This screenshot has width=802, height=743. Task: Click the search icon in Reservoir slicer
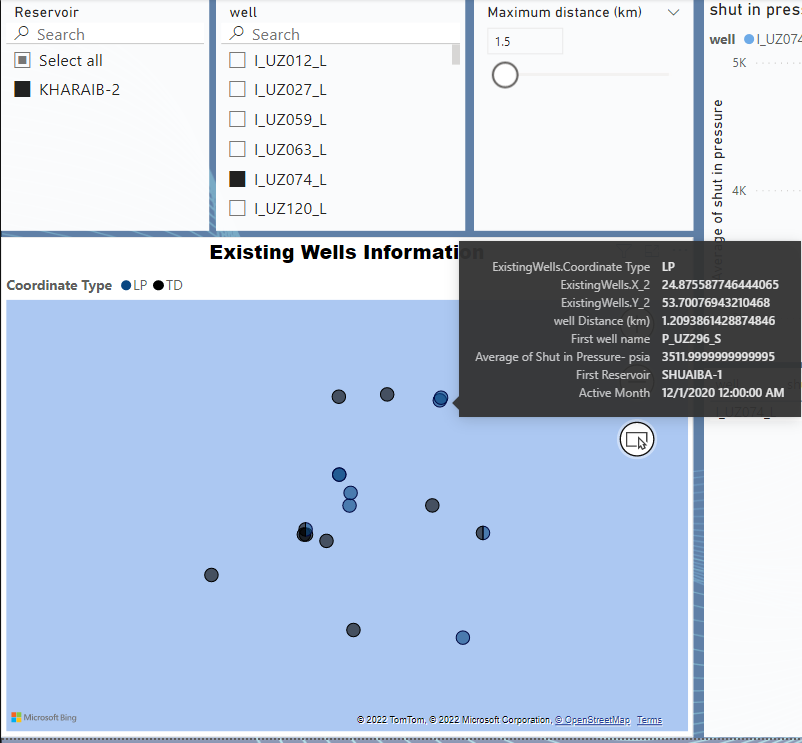[22, 33]
